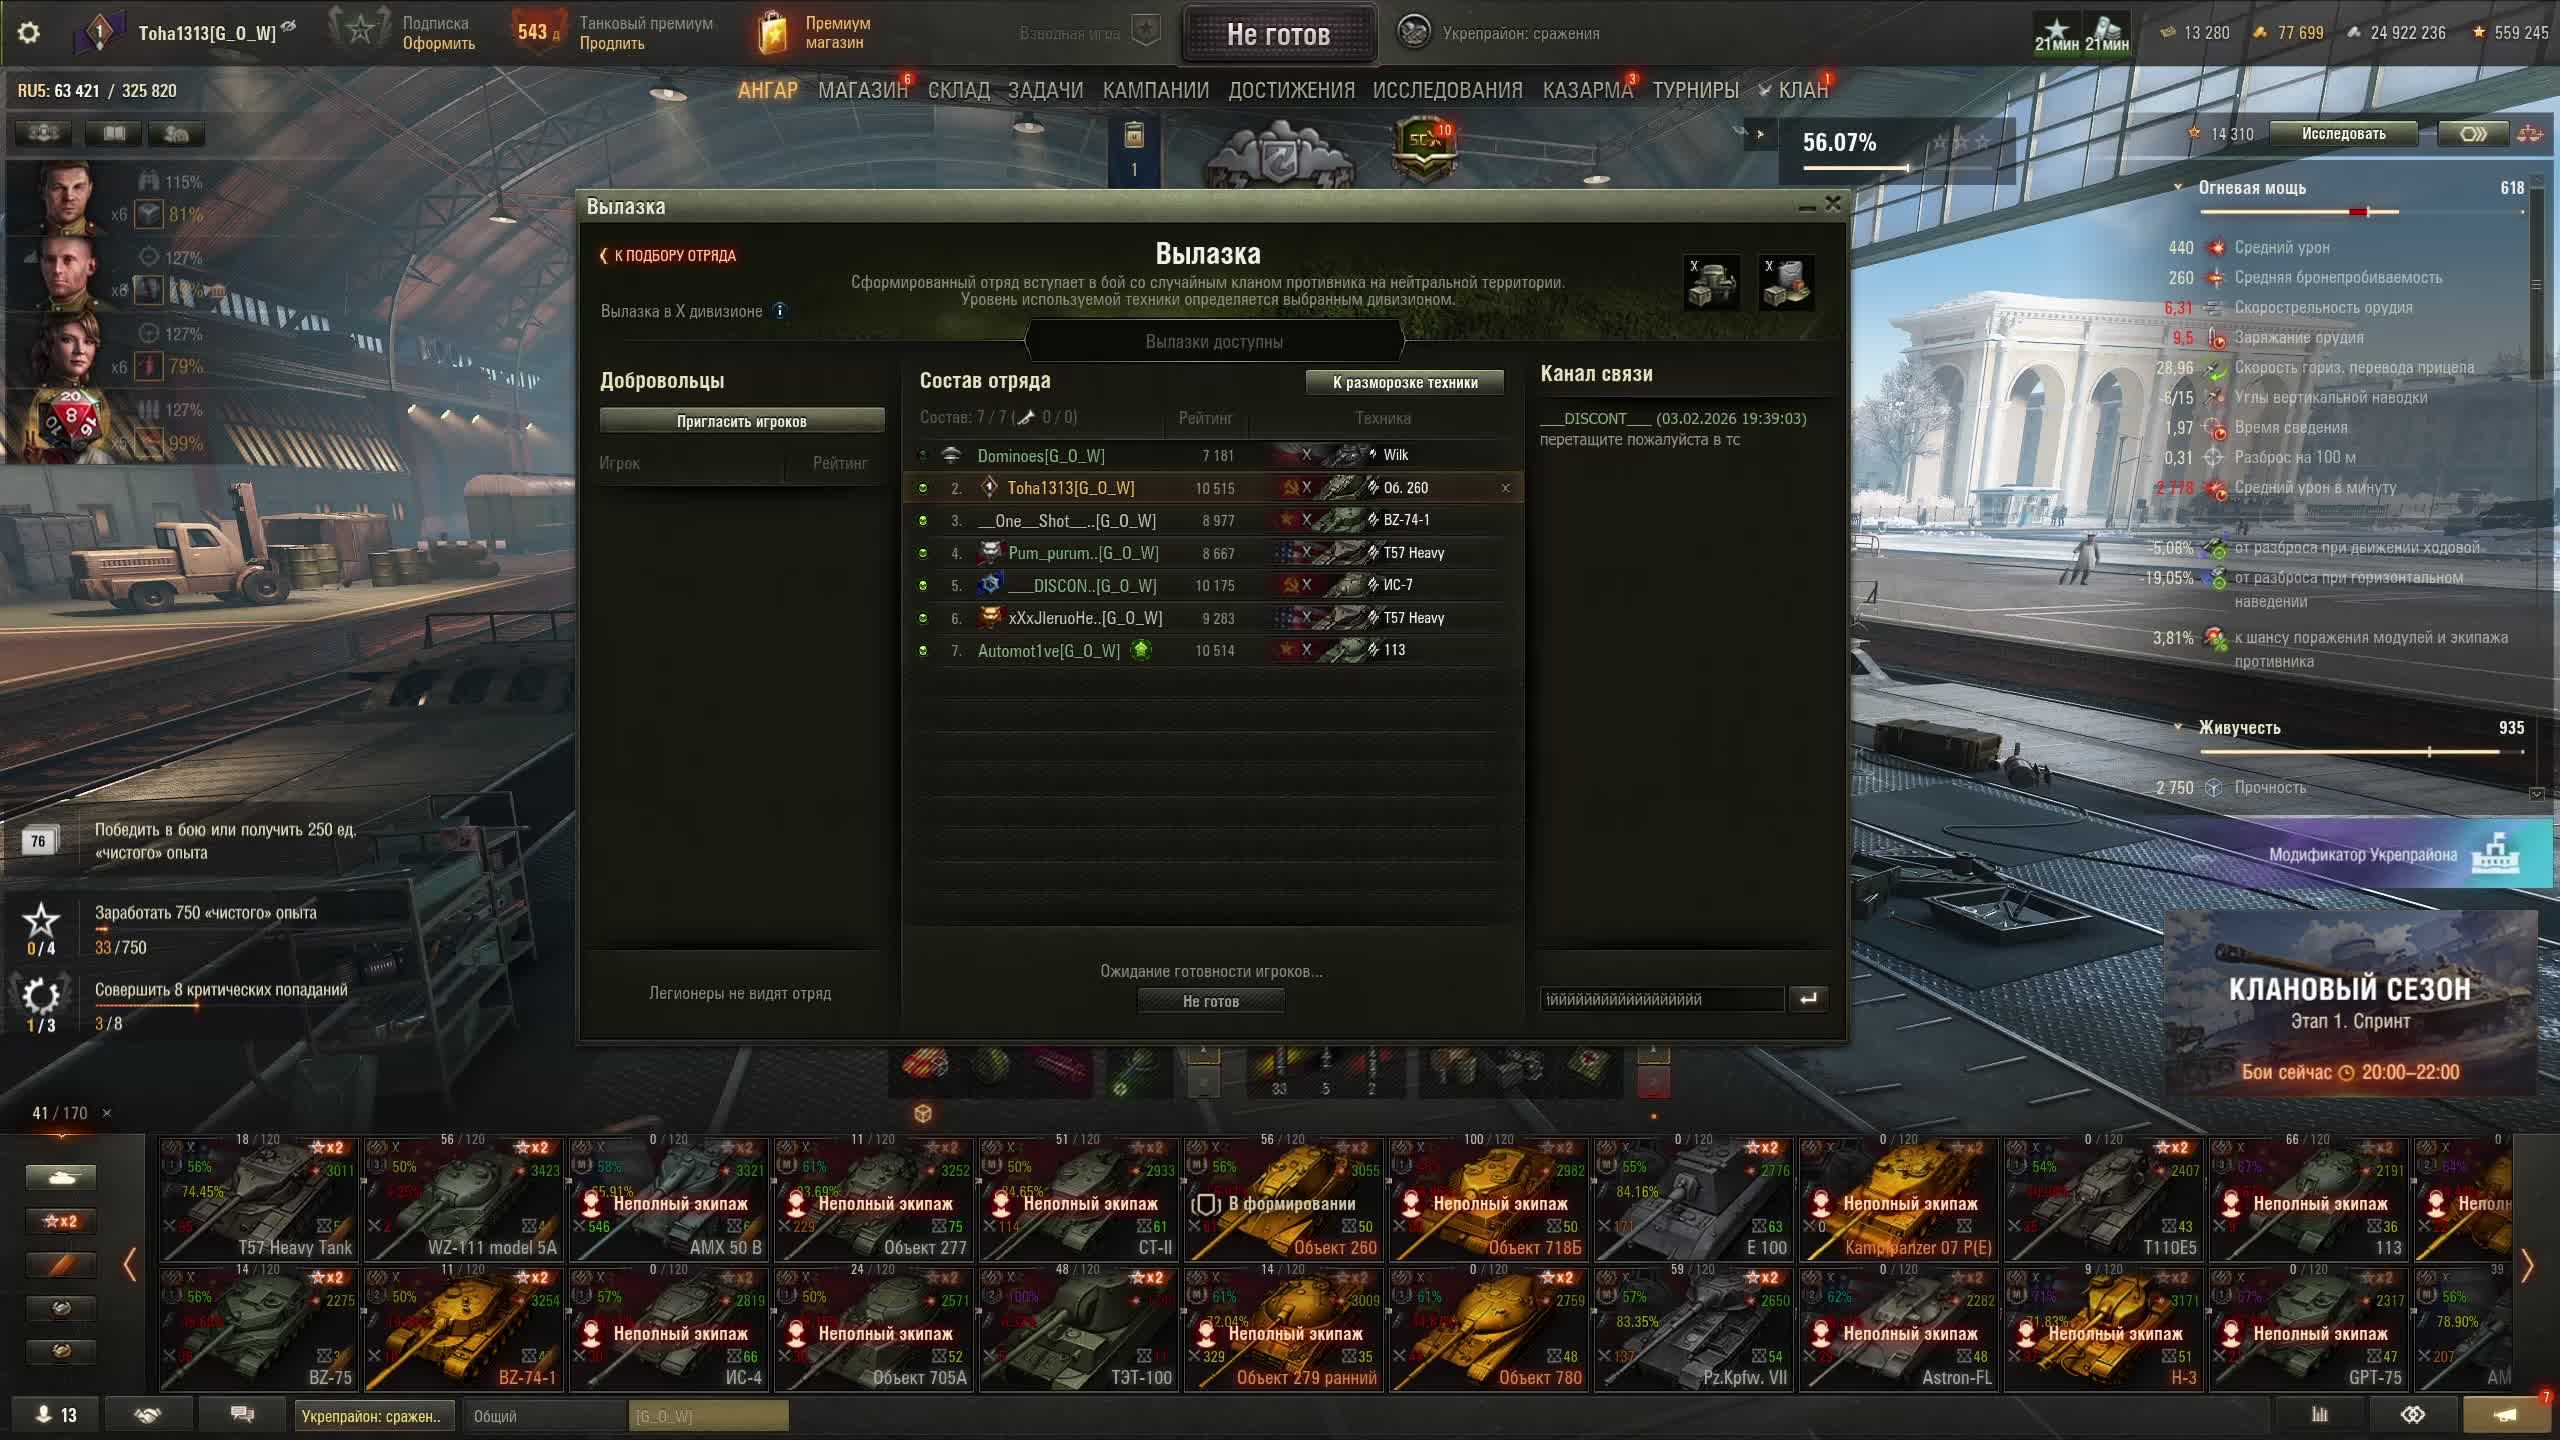Open contacts icon showing 13 at bottom-left

tap(55, 1415)
